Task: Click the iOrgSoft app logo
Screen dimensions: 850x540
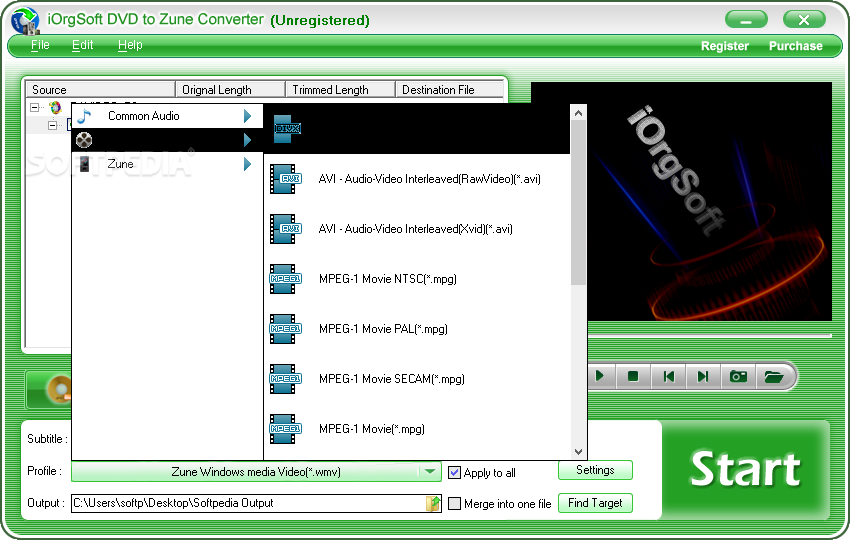Action: [25, 21]
